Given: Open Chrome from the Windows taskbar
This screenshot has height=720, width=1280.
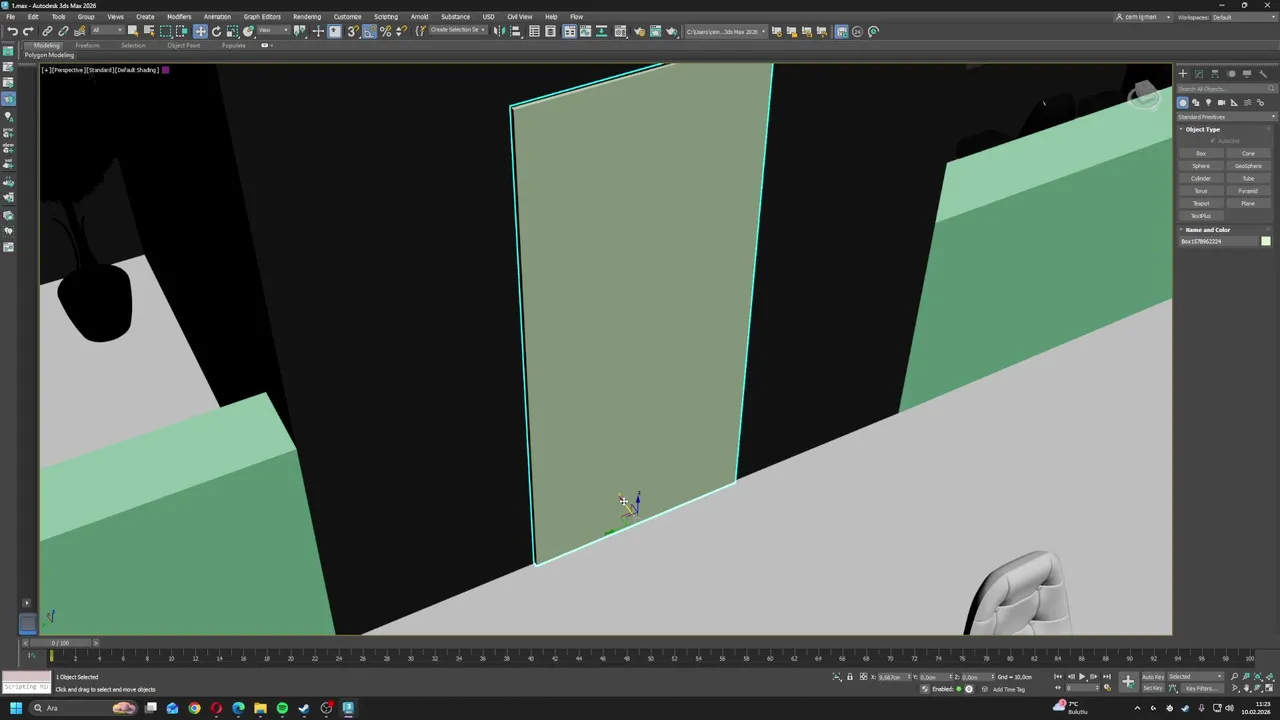Looking at the screenshot, I should (x=194, y=708).
